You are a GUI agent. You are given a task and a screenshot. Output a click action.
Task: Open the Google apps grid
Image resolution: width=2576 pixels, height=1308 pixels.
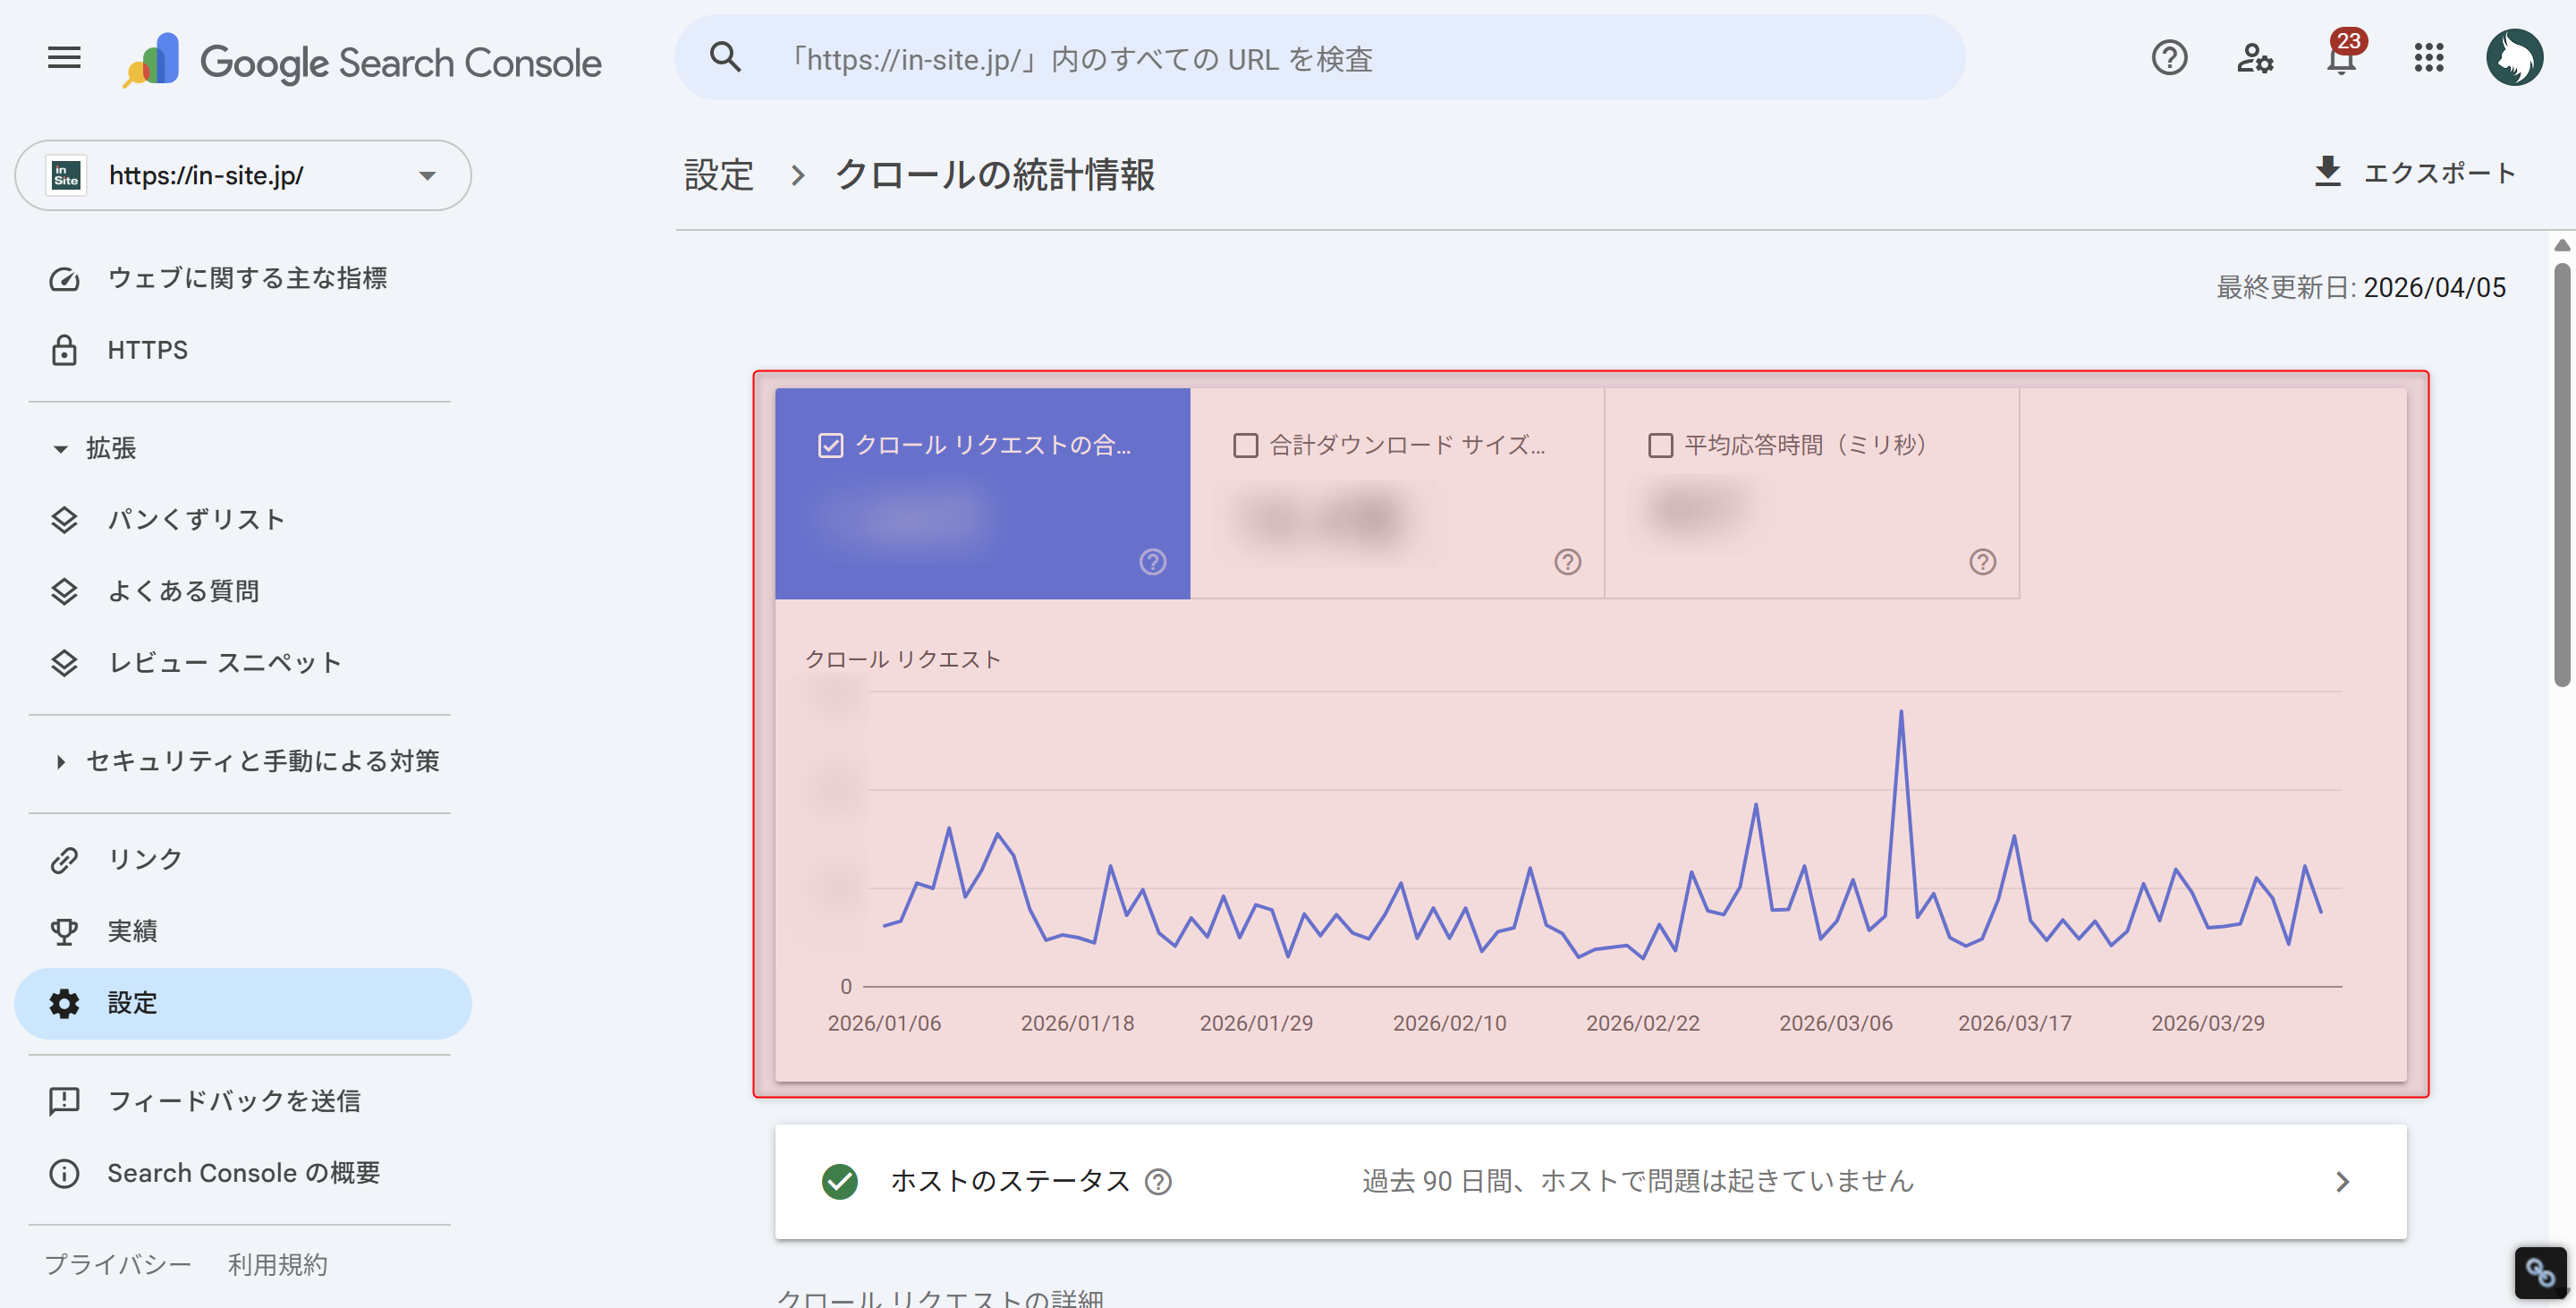coord(2428,60)
